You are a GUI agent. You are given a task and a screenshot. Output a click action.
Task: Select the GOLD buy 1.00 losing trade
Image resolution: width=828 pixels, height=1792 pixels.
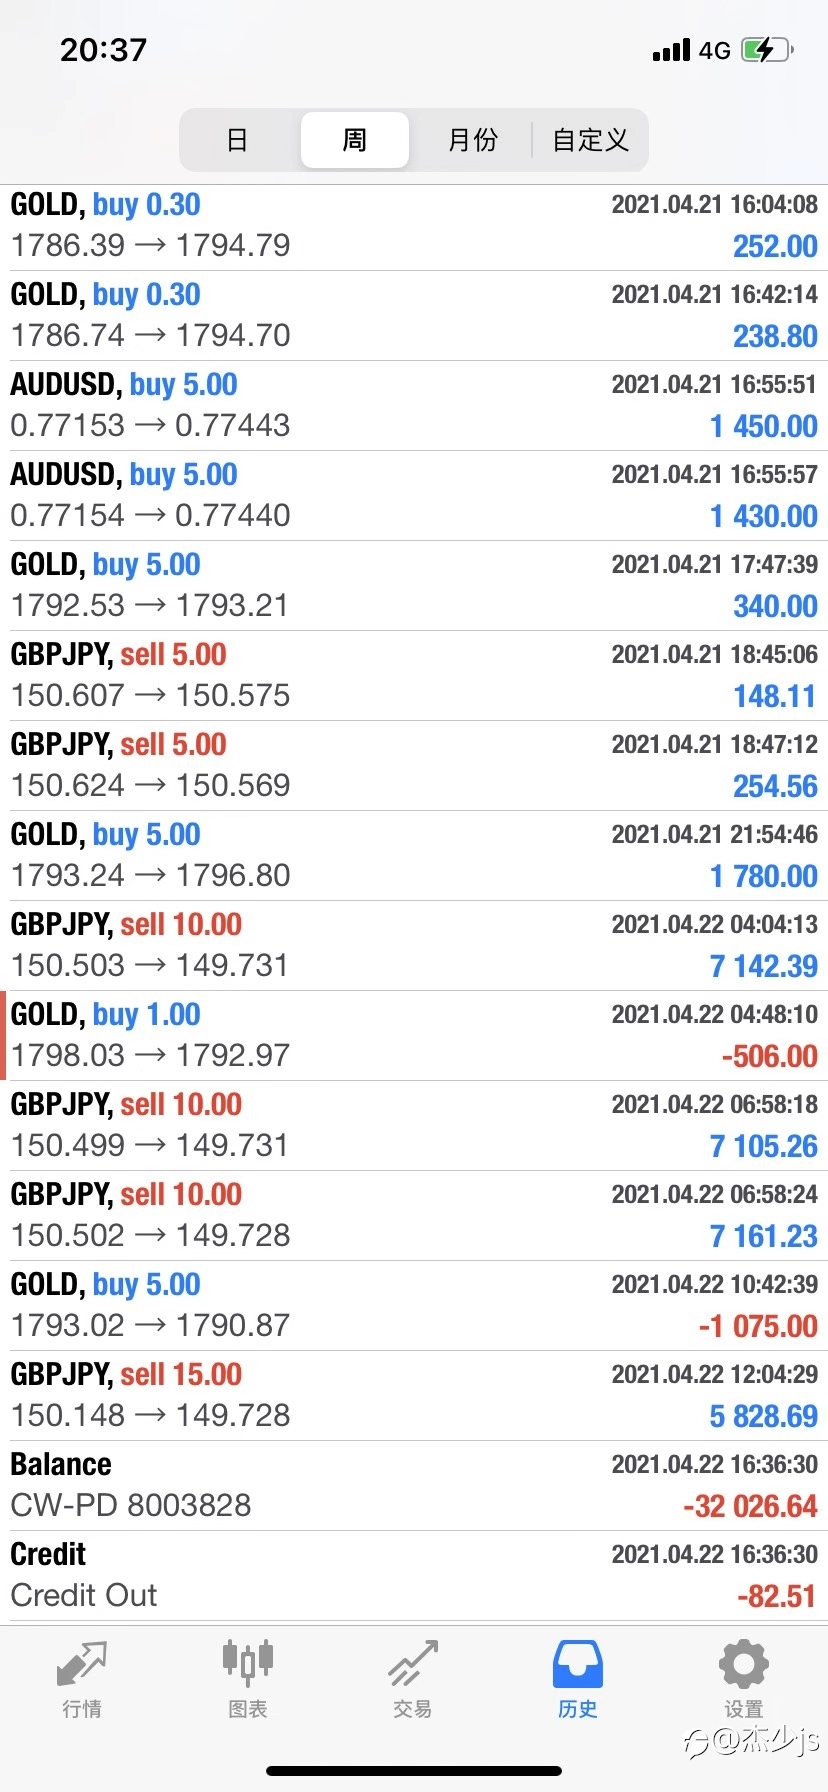414,1035
